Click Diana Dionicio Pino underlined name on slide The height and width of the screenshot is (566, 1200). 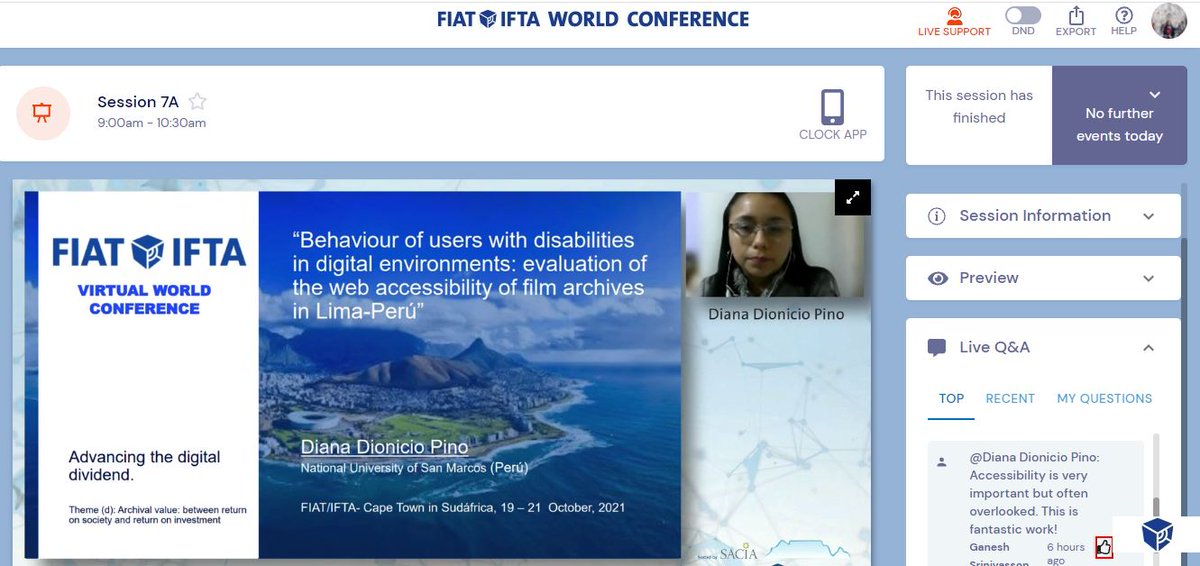point(384,447)
